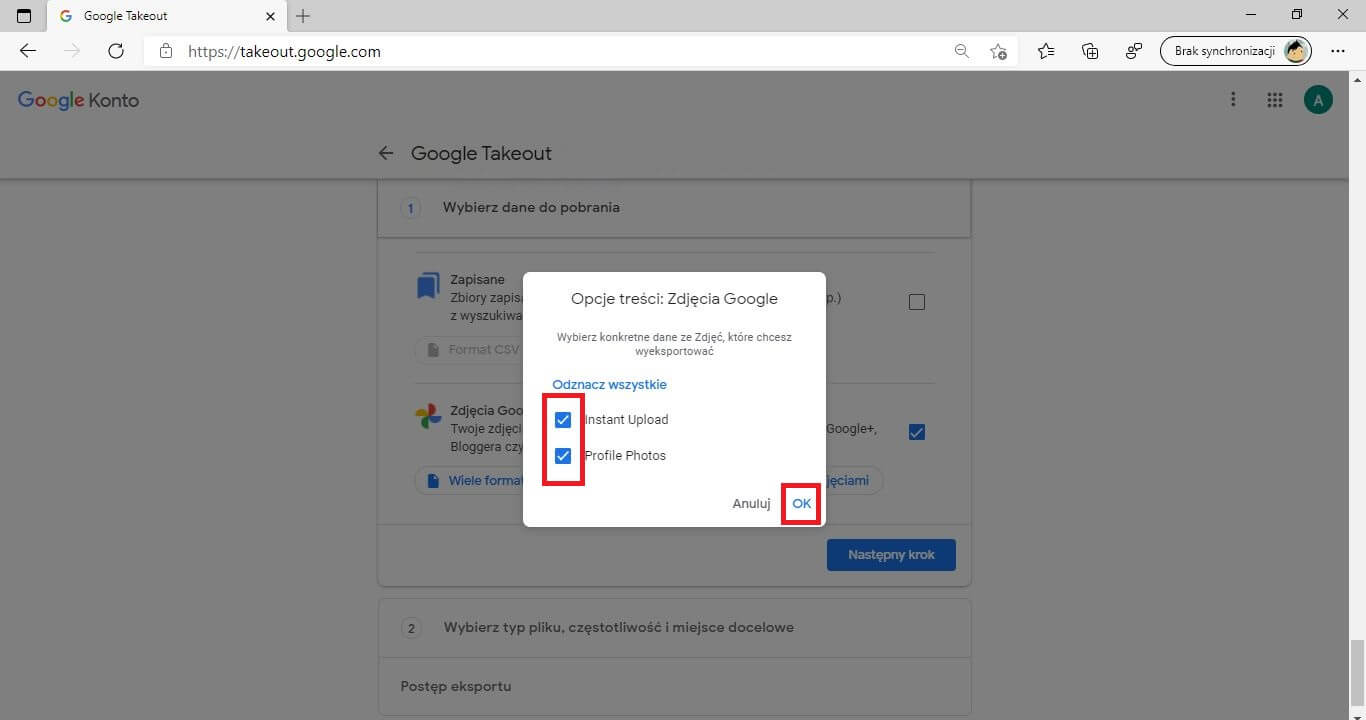Open the Google account vertical dots menu
This screenshot has height=720, width=1366.
[1233, 100]
